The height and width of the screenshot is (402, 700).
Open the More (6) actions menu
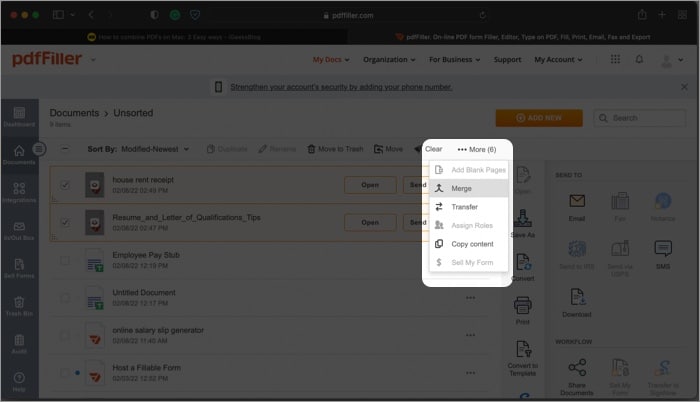477,149
